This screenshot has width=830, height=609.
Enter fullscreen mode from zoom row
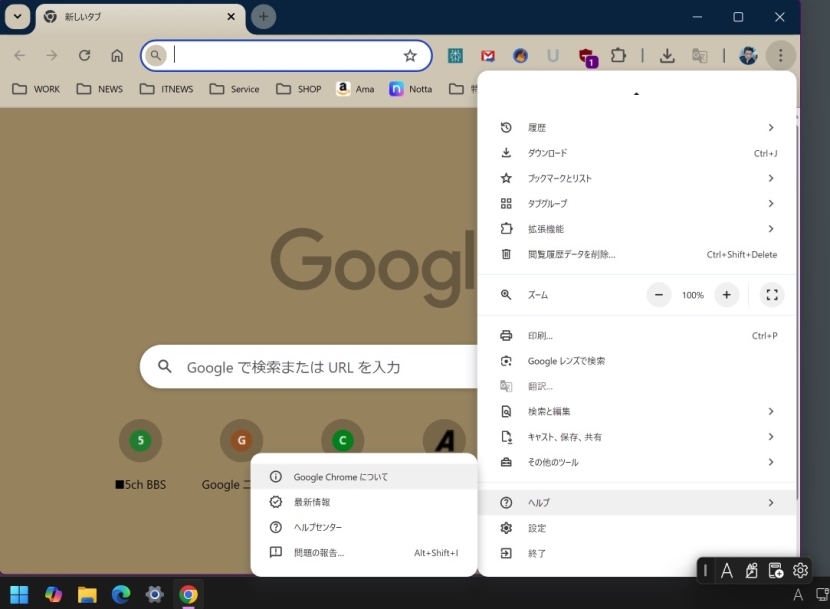pos(772,295)
